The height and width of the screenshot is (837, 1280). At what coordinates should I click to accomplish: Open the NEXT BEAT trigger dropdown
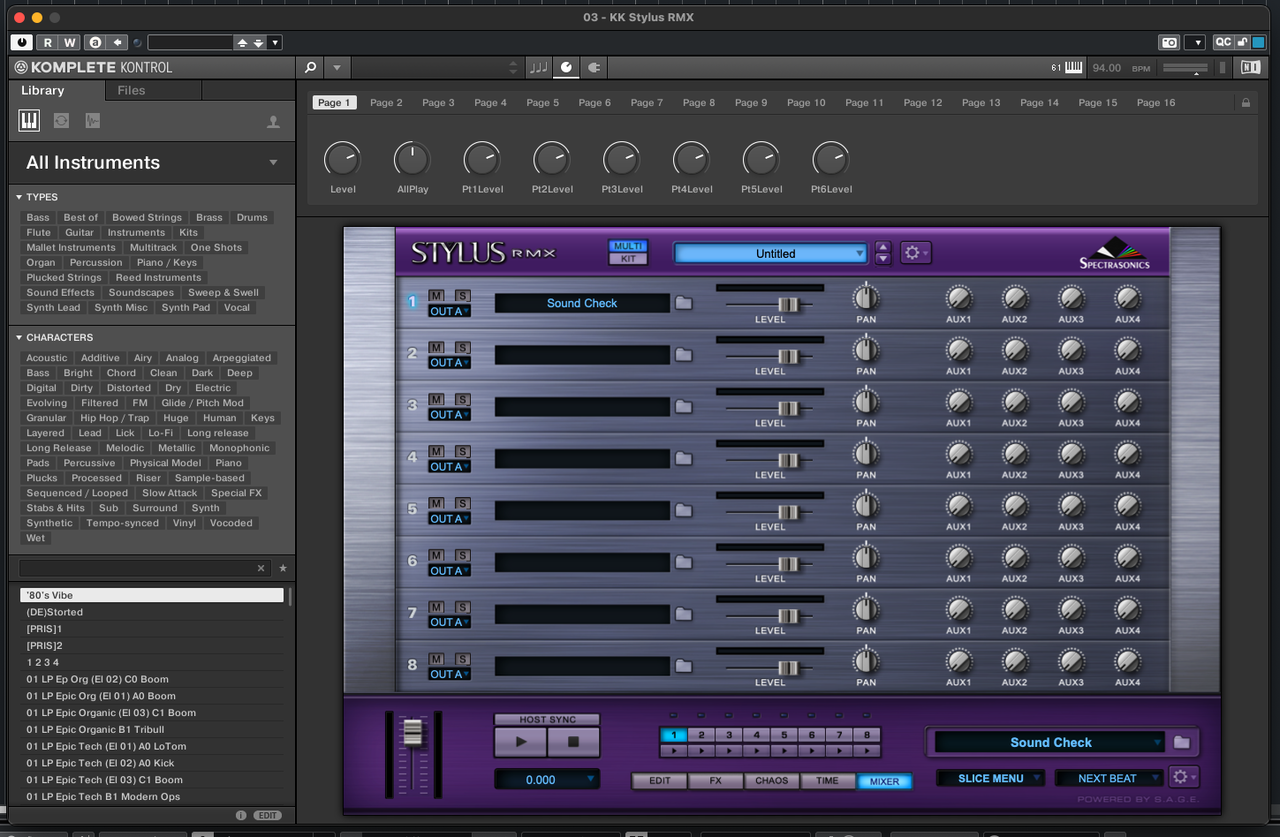coord(1107,778)
